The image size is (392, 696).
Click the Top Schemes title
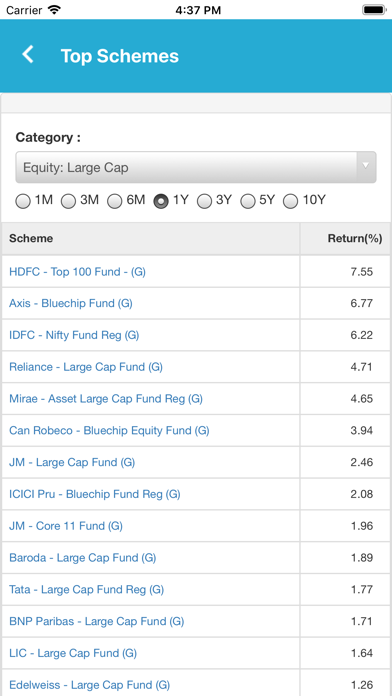(x=120, y=56)
